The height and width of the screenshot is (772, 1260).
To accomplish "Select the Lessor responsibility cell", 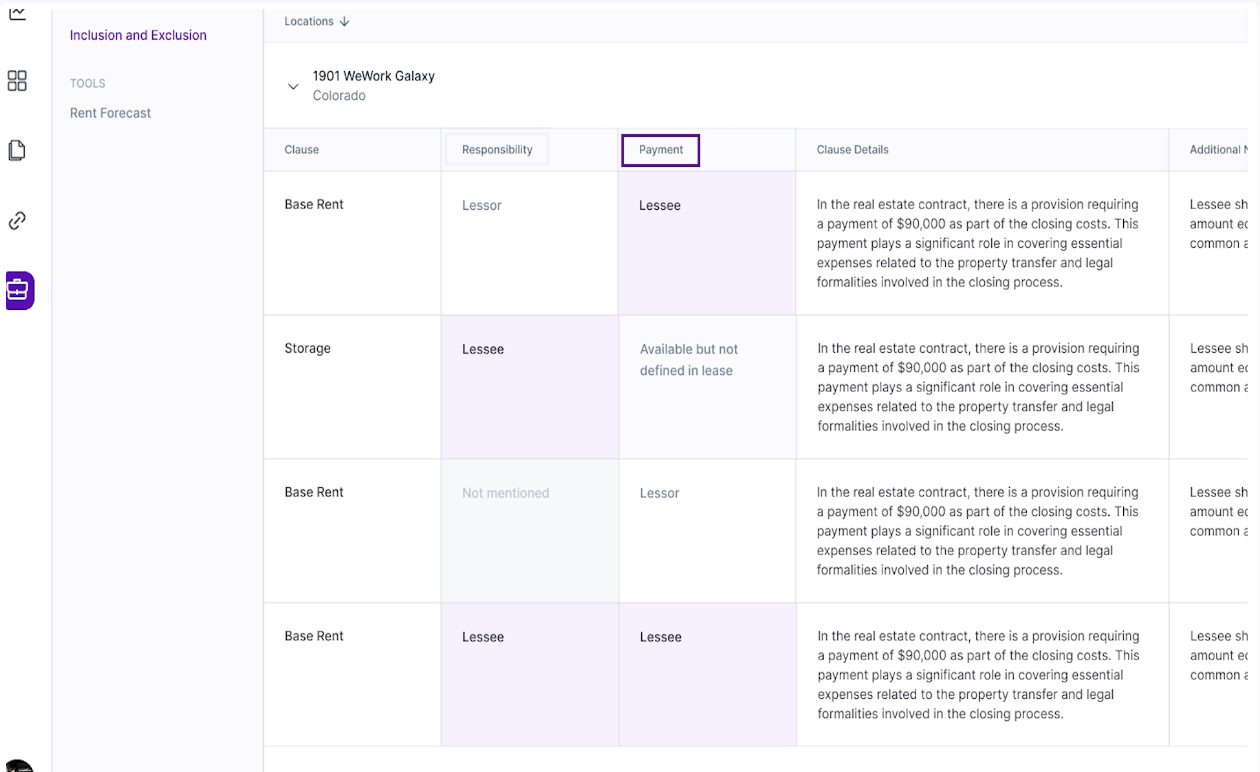I will tap(482, 205).
